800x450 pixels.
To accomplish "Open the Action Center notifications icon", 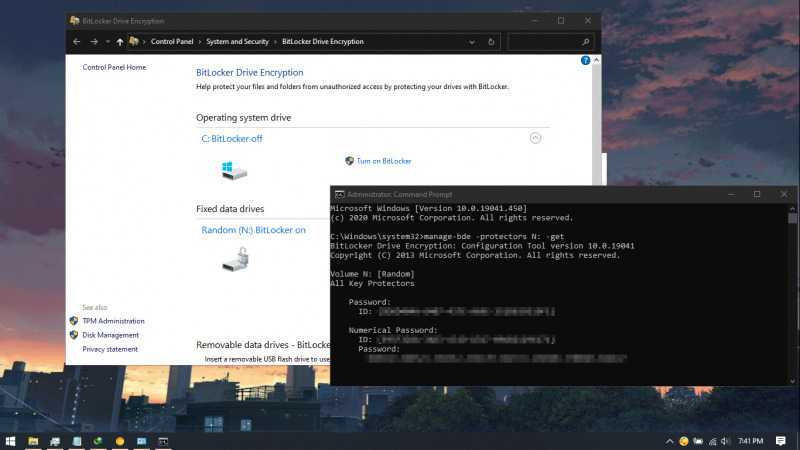I will [x=781, y=441].
